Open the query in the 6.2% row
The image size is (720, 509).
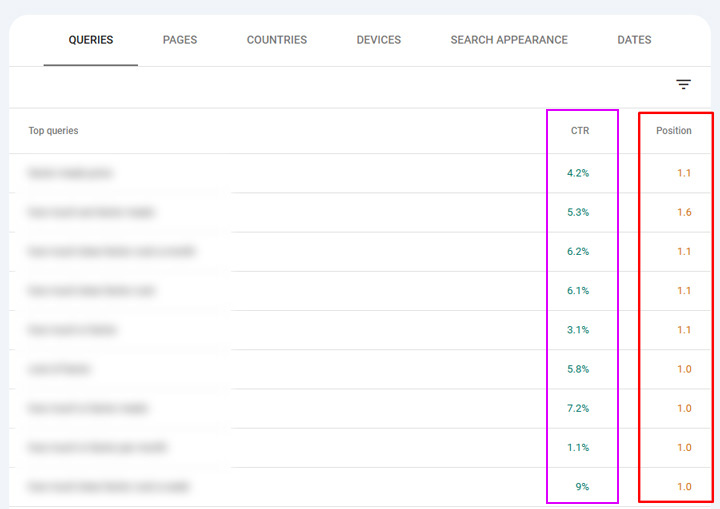click(112, 251)
